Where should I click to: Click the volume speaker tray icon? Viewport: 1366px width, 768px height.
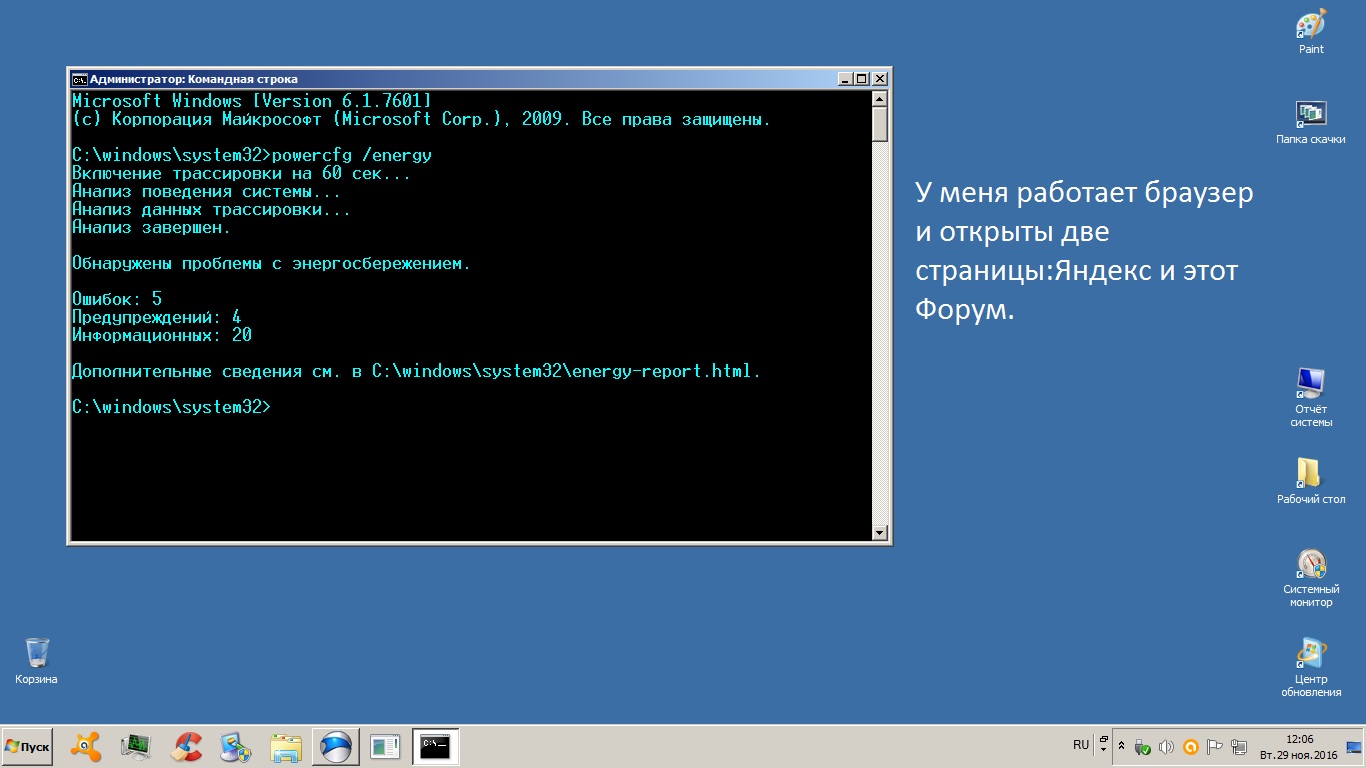point(1166,747)
